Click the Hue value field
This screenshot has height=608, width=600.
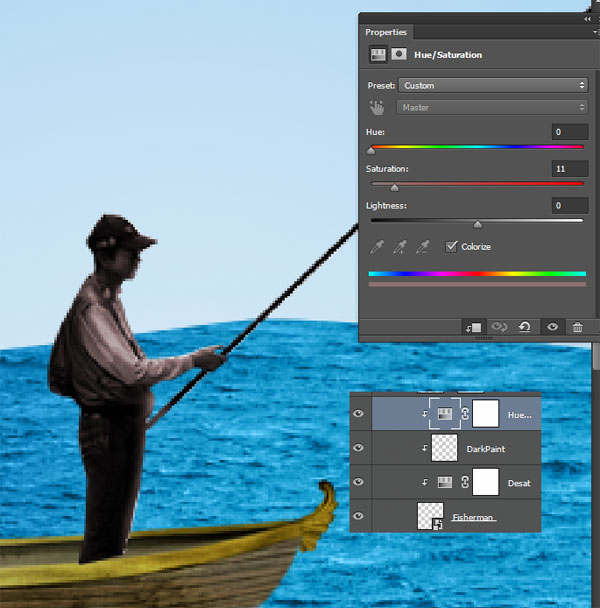(570, 132)
